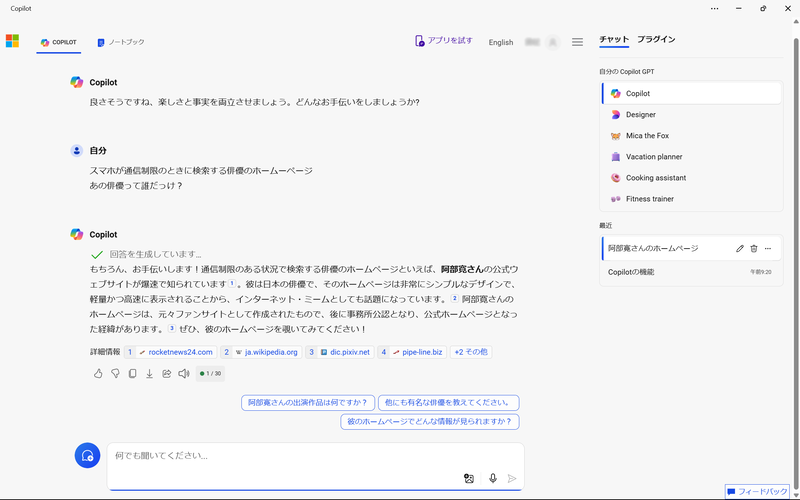Dislike the response with thumbs down

(x=115, y=374)
